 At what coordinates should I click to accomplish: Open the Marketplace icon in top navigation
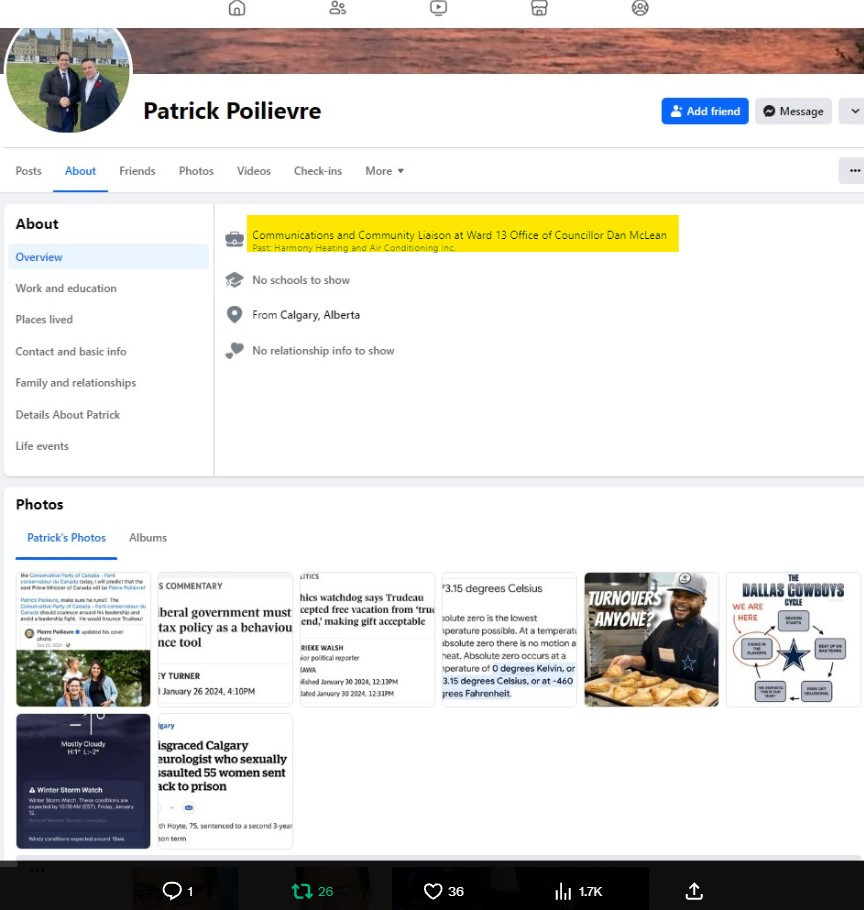pyautogui.click(x=539, y=8)
